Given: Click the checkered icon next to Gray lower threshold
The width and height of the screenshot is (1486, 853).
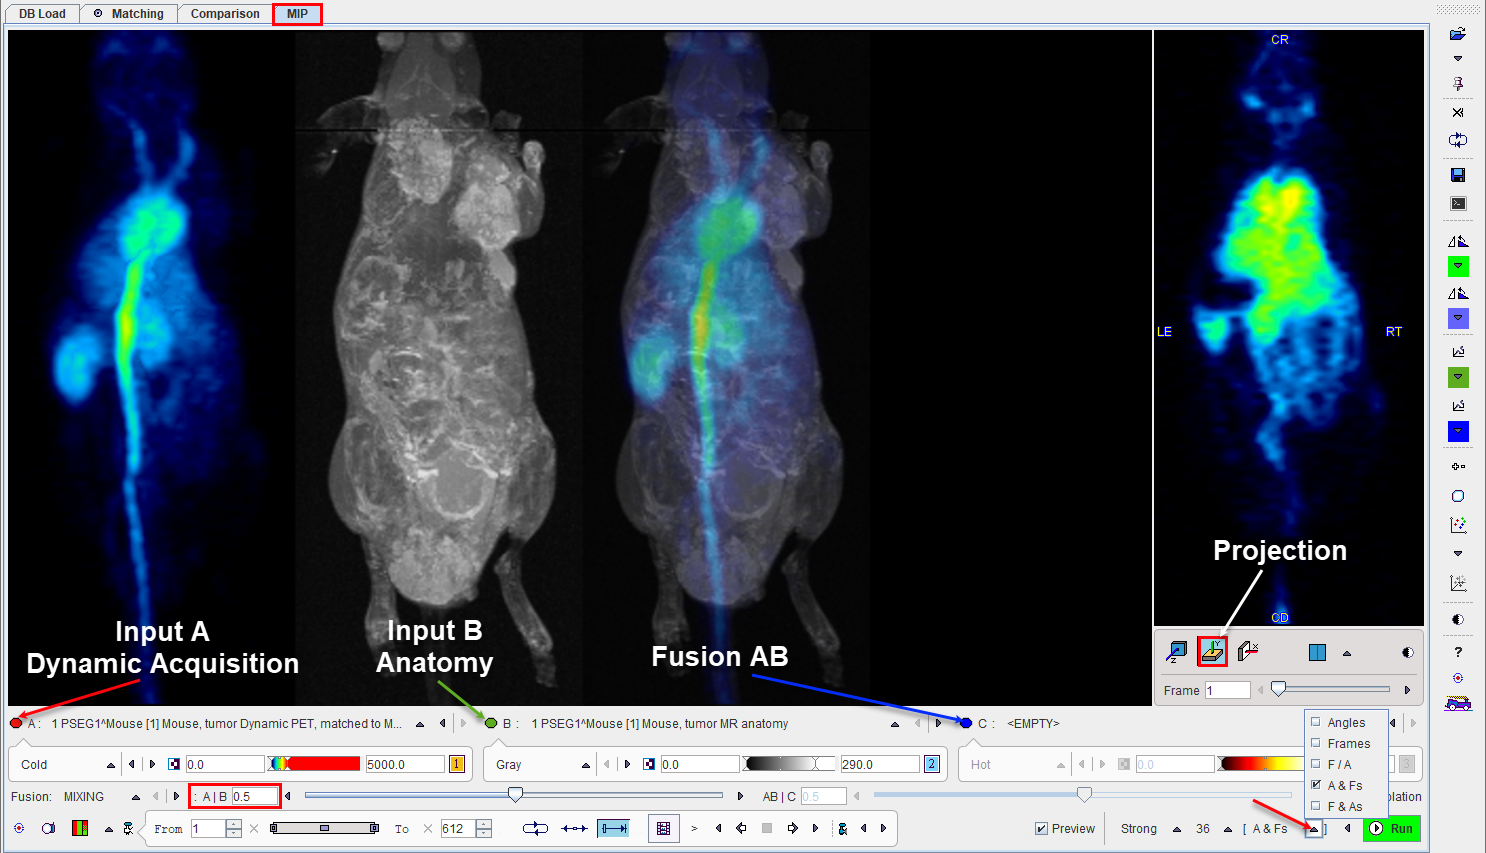Looking at the screenshot, I should pyautogui.click(x=649, y=764).
